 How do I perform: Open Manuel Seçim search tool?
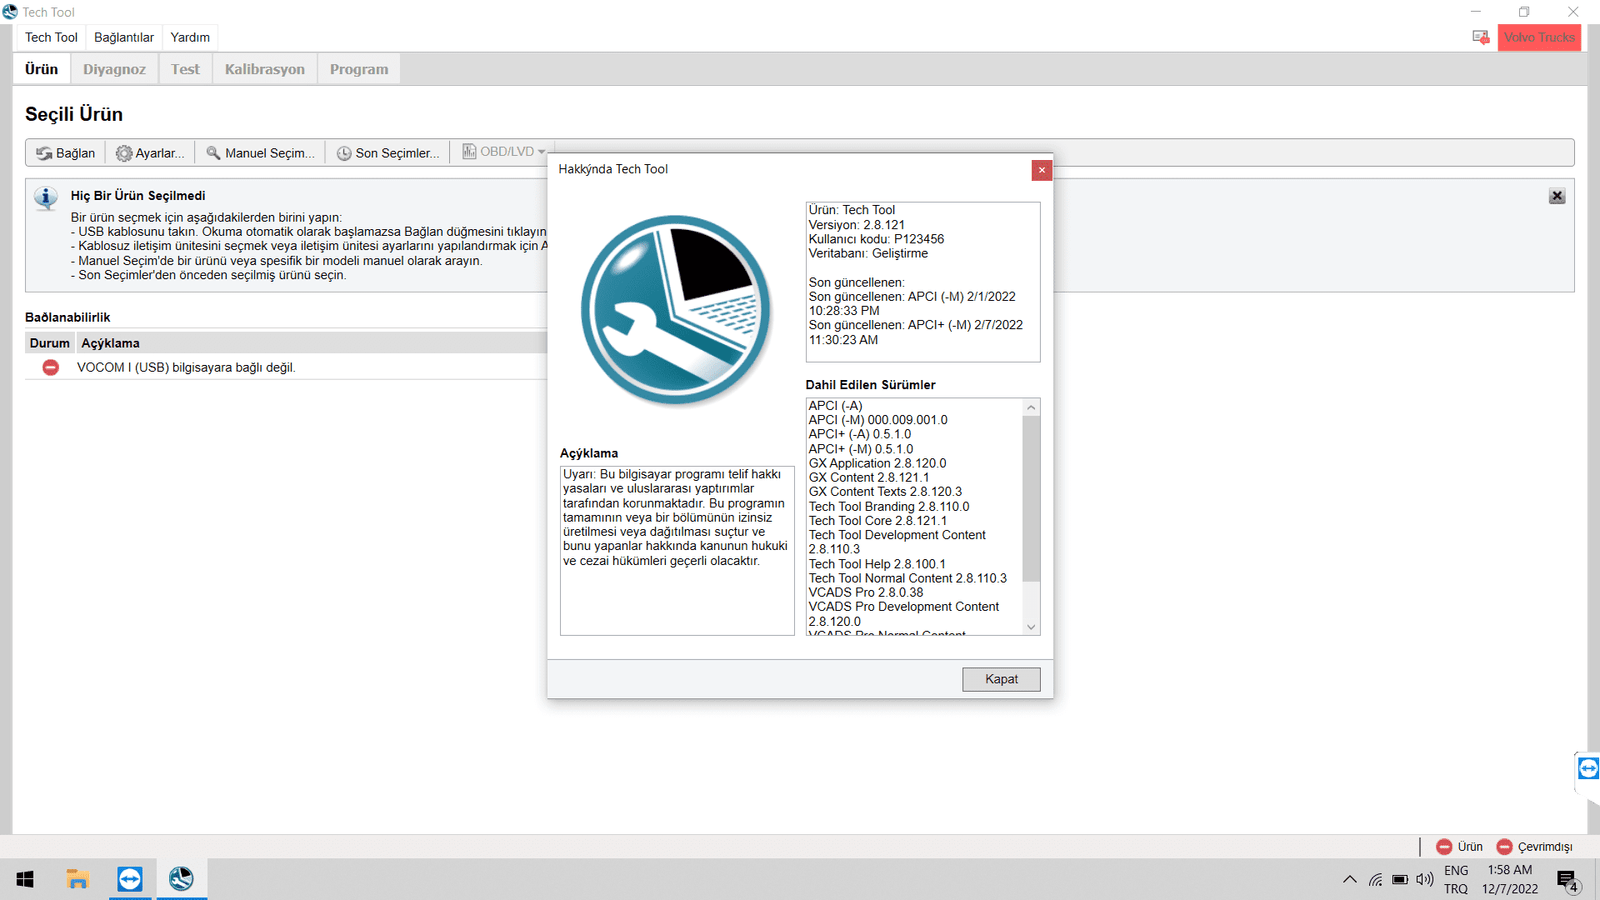pos(213,153)
